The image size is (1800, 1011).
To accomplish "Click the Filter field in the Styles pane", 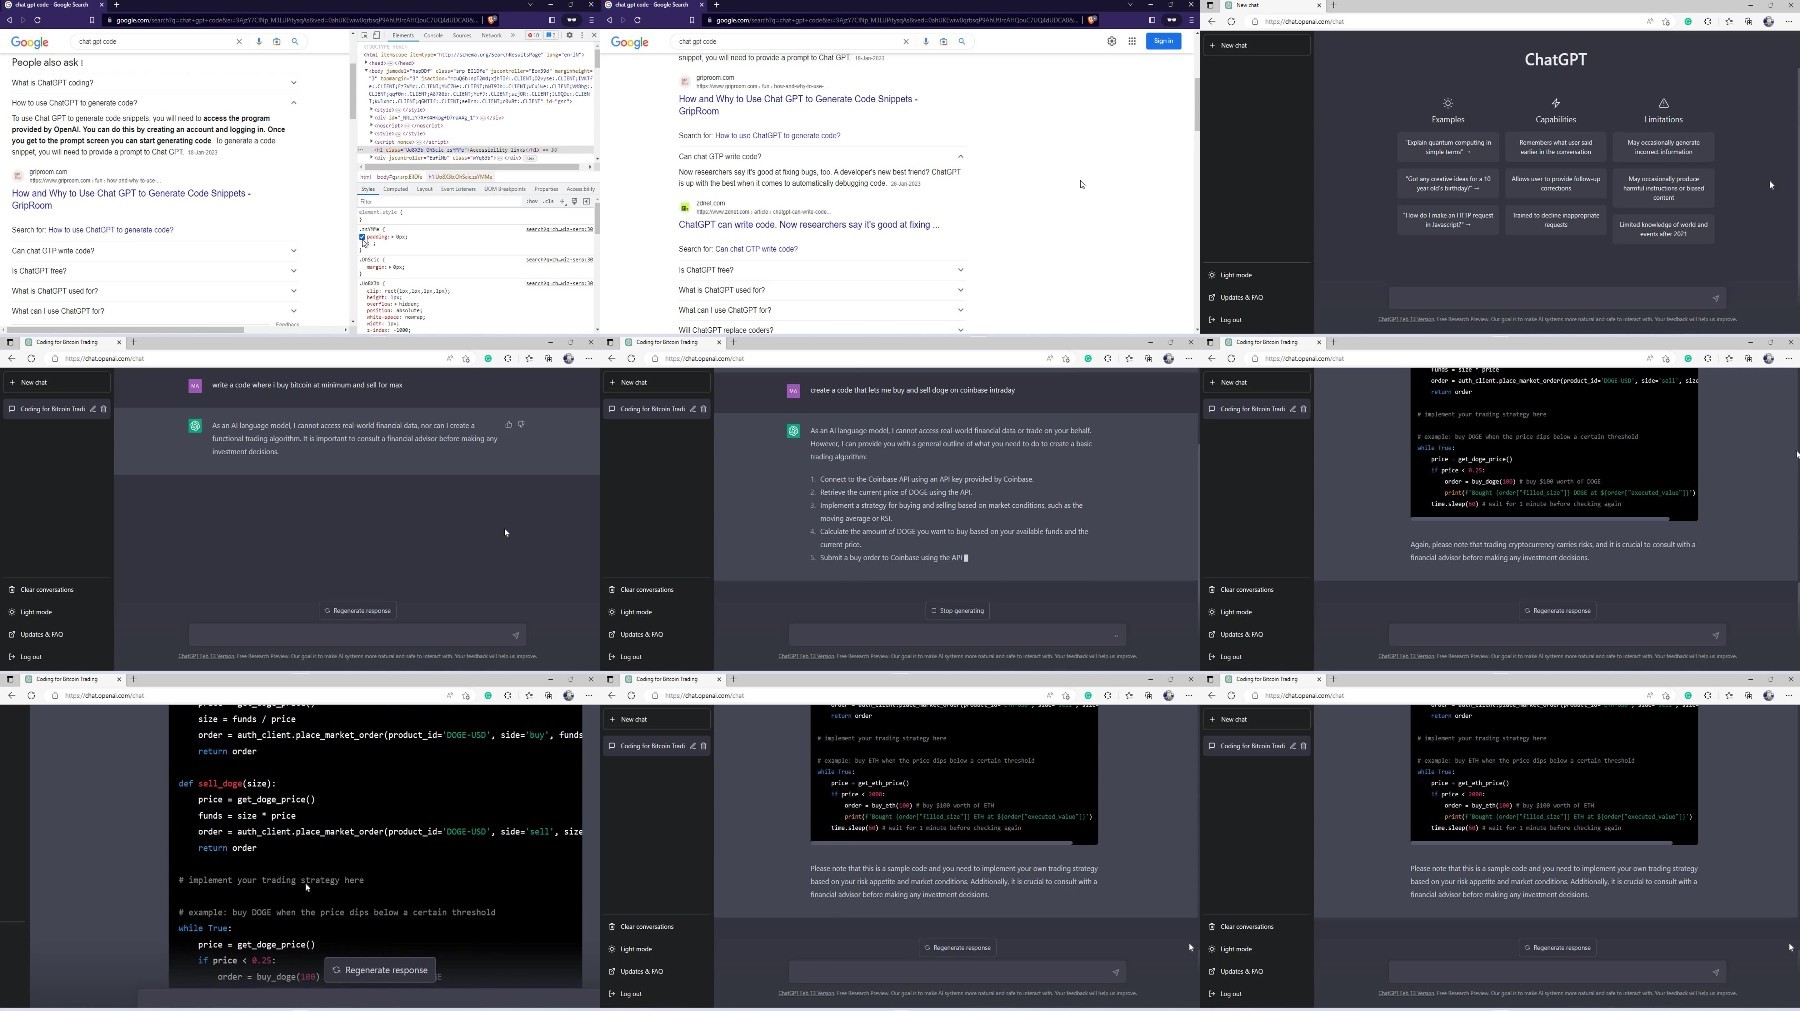I will pos(440,201).
